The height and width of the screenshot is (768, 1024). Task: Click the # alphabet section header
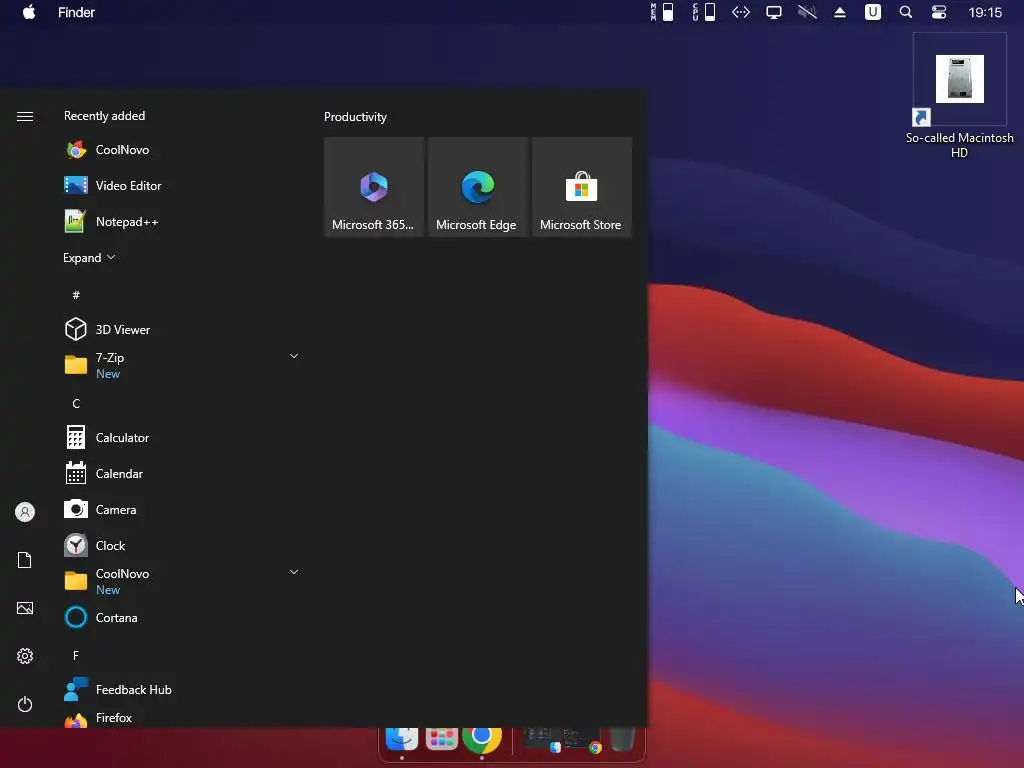click(76, 295)
